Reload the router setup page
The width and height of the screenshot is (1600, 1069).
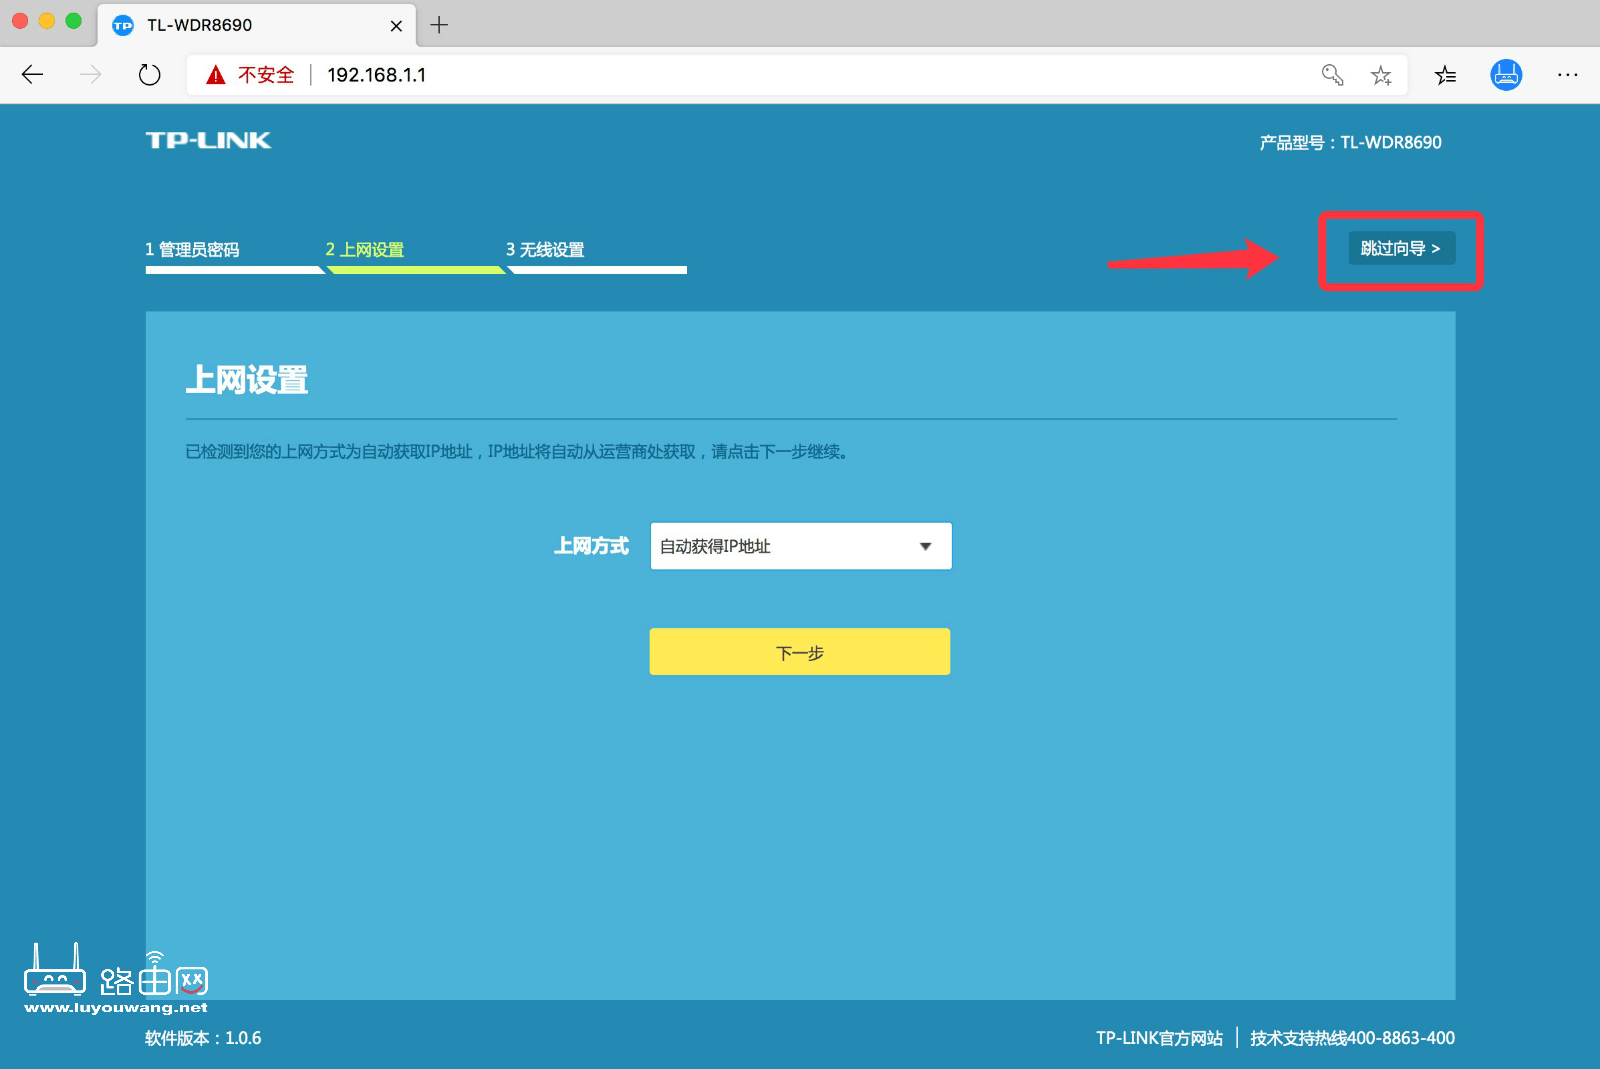[149, 75]
